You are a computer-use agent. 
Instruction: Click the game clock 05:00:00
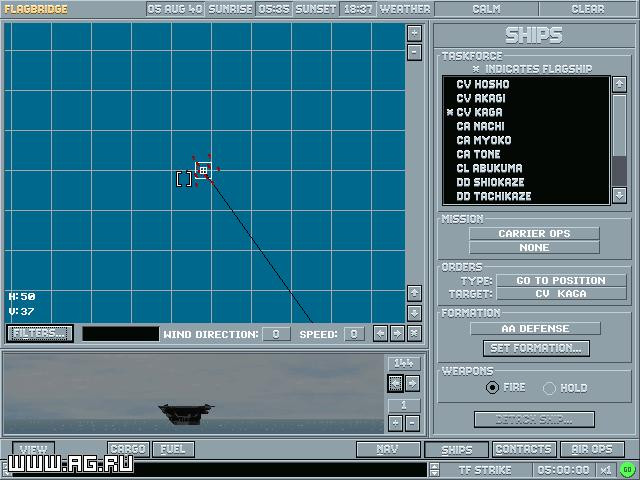click(563, 470)
